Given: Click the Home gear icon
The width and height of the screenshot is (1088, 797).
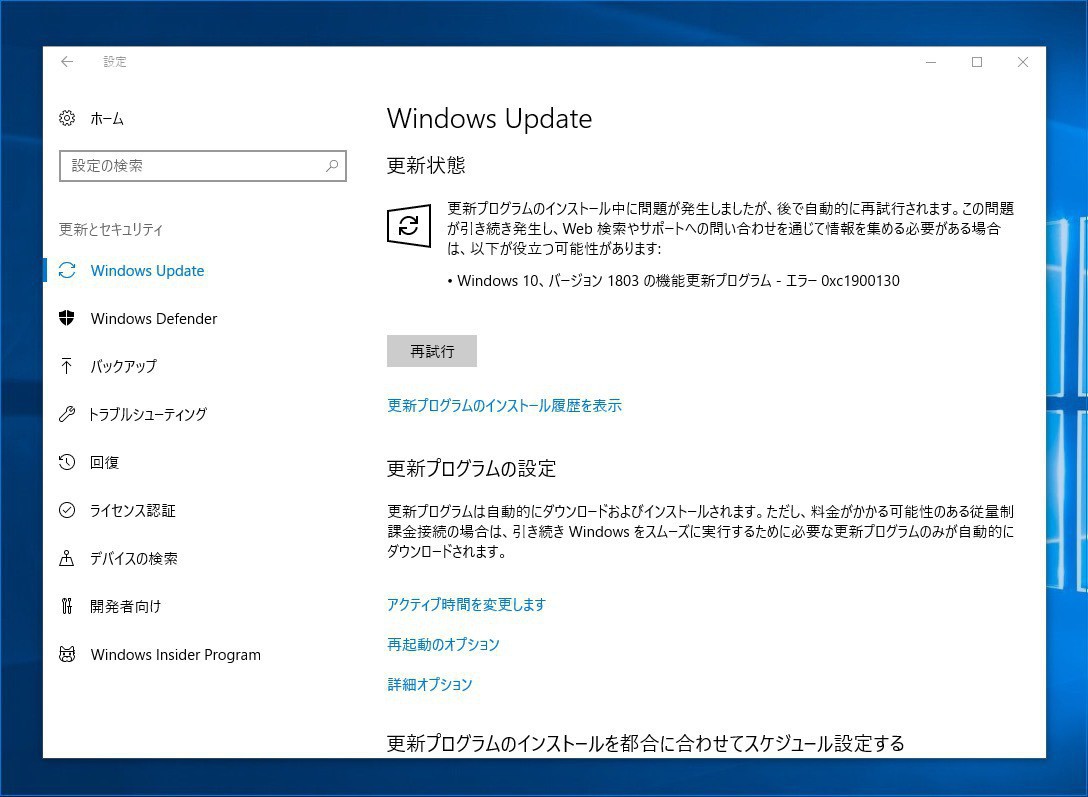Looking at the screenshot, I should point(67,119).
